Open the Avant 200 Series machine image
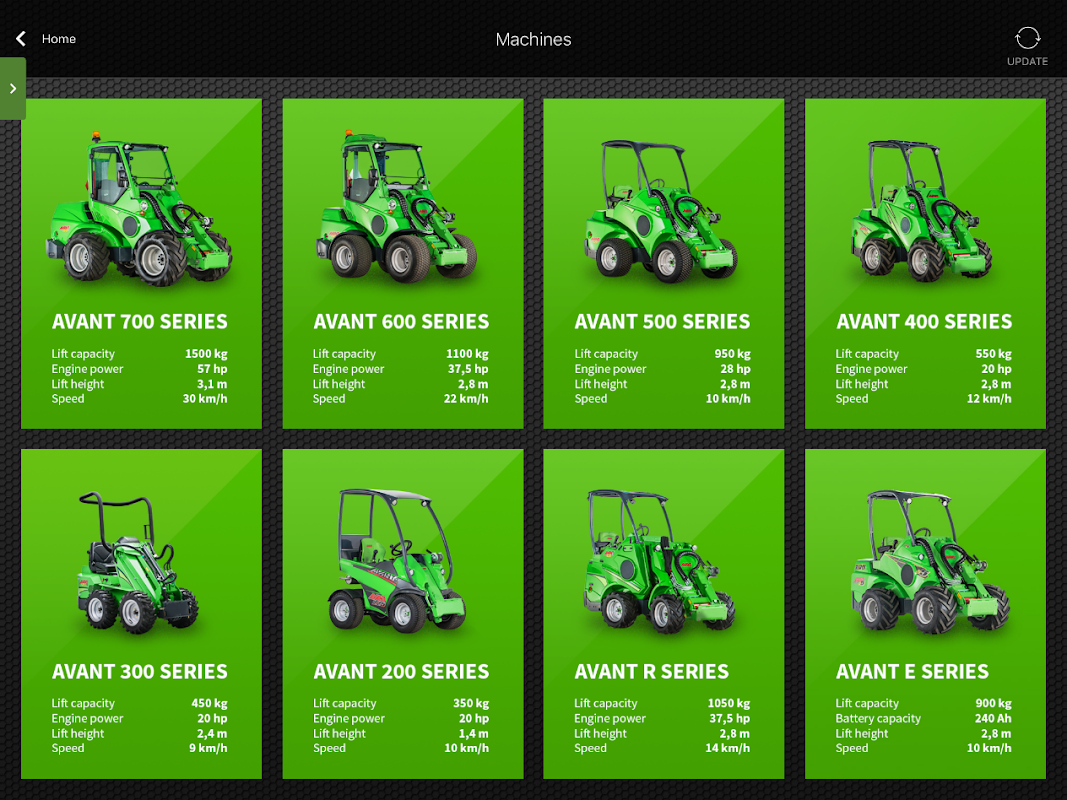Screen dimensions: 1067x800 coord(398,561)
